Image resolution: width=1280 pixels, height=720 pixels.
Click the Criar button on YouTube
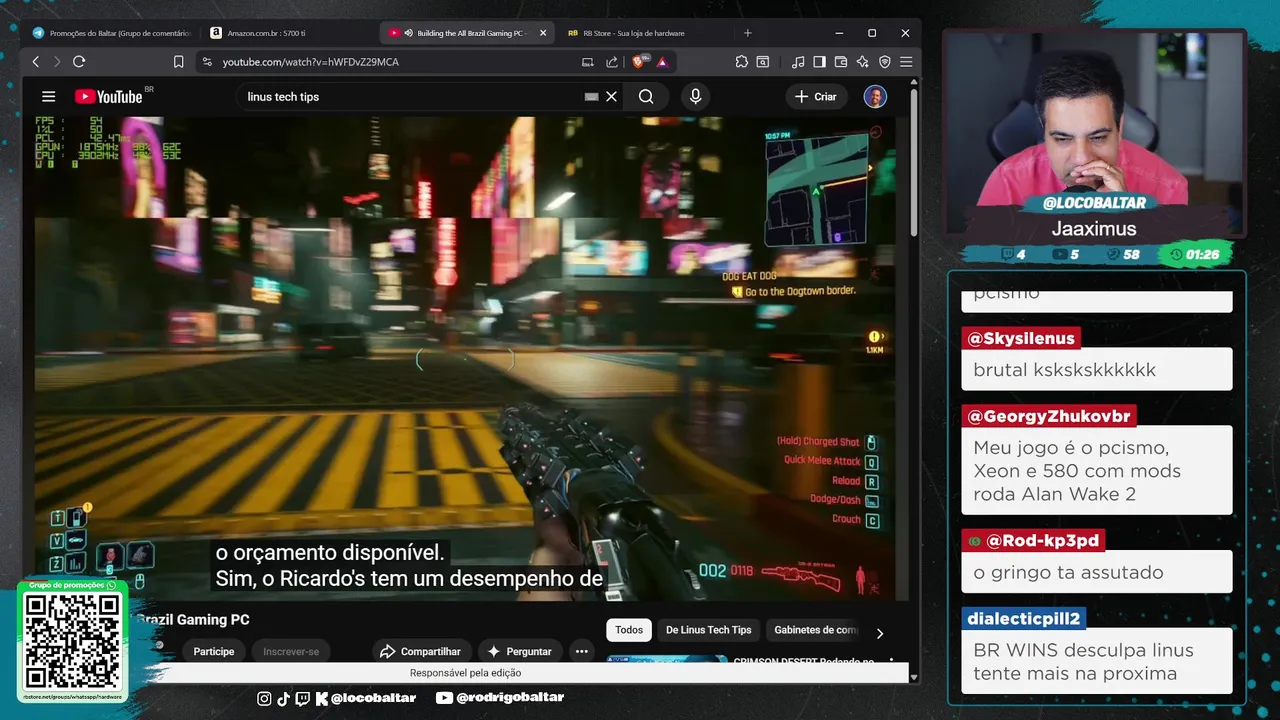coord(816,97)
